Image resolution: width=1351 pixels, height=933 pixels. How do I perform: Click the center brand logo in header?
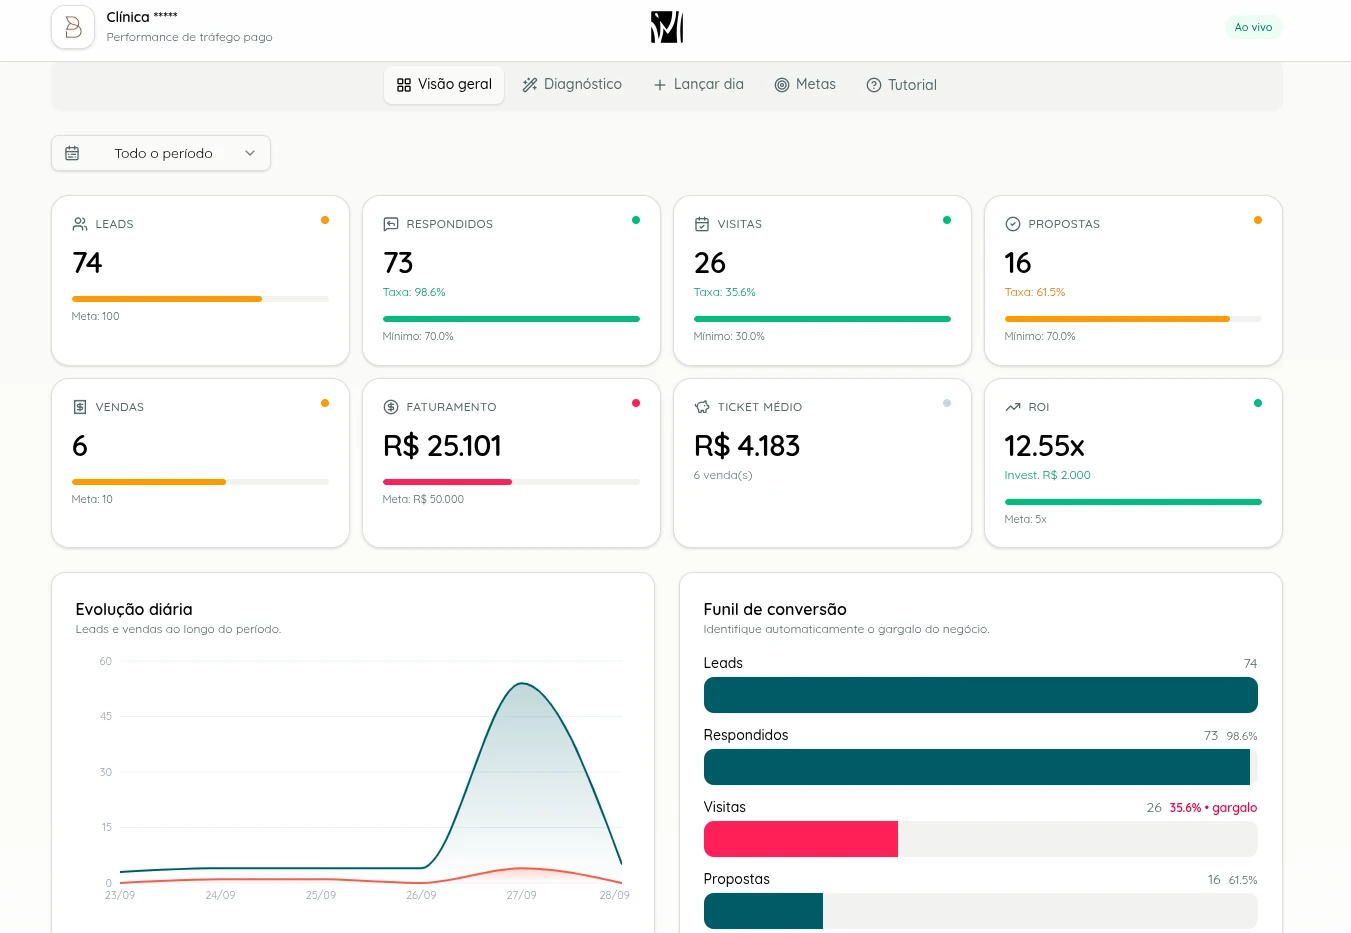point(667,27)
